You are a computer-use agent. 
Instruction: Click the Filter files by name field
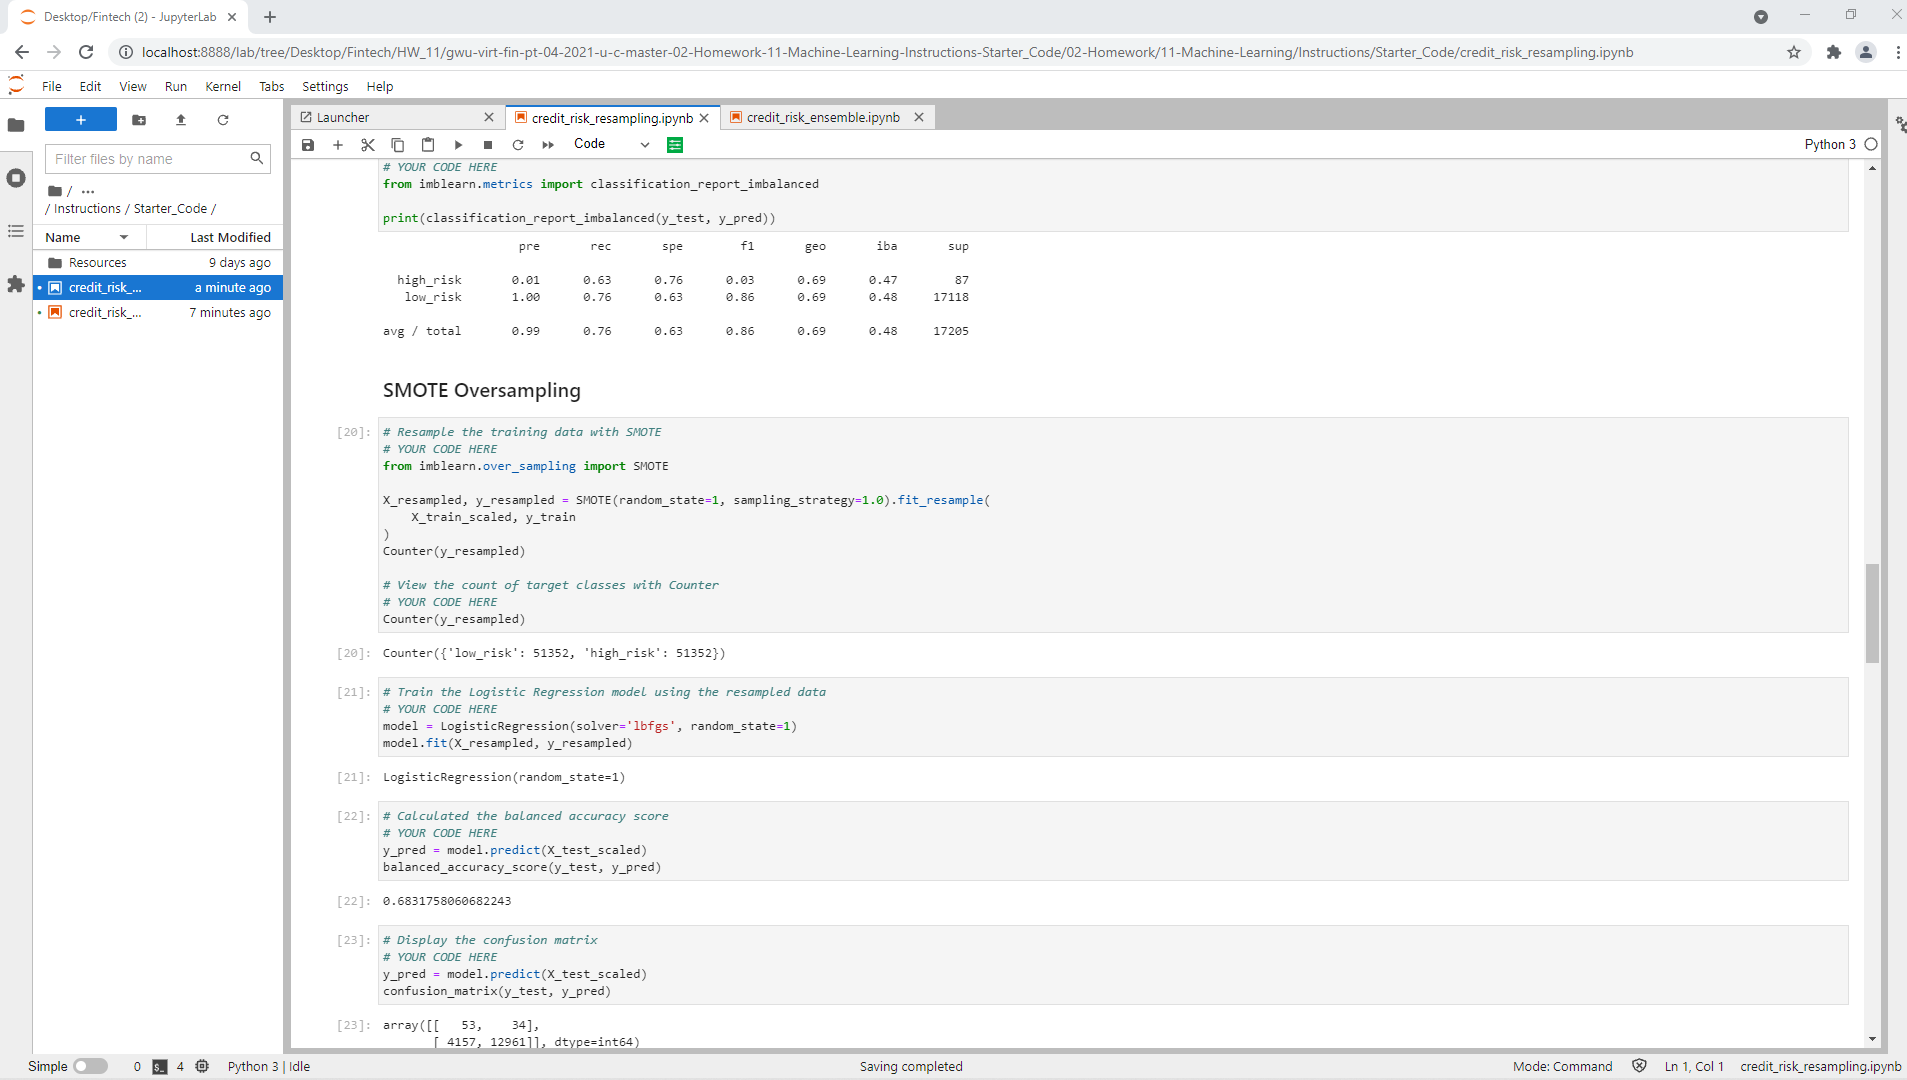click(x=158, y=159)
